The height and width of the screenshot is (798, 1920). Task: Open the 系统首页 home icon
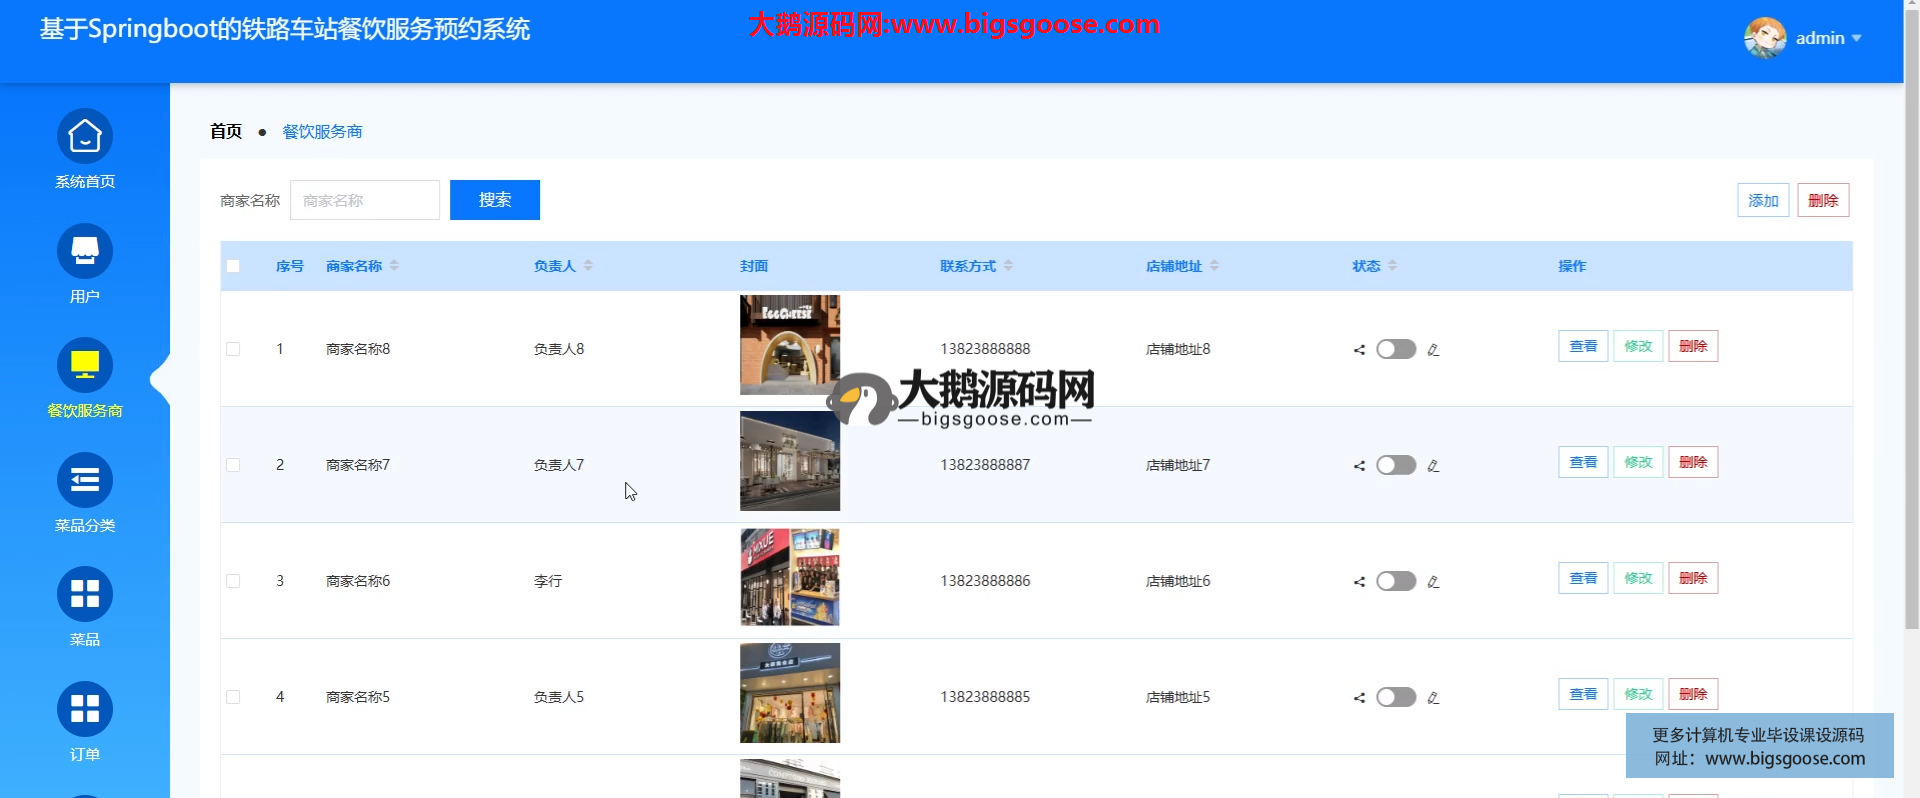pos(85,137)
